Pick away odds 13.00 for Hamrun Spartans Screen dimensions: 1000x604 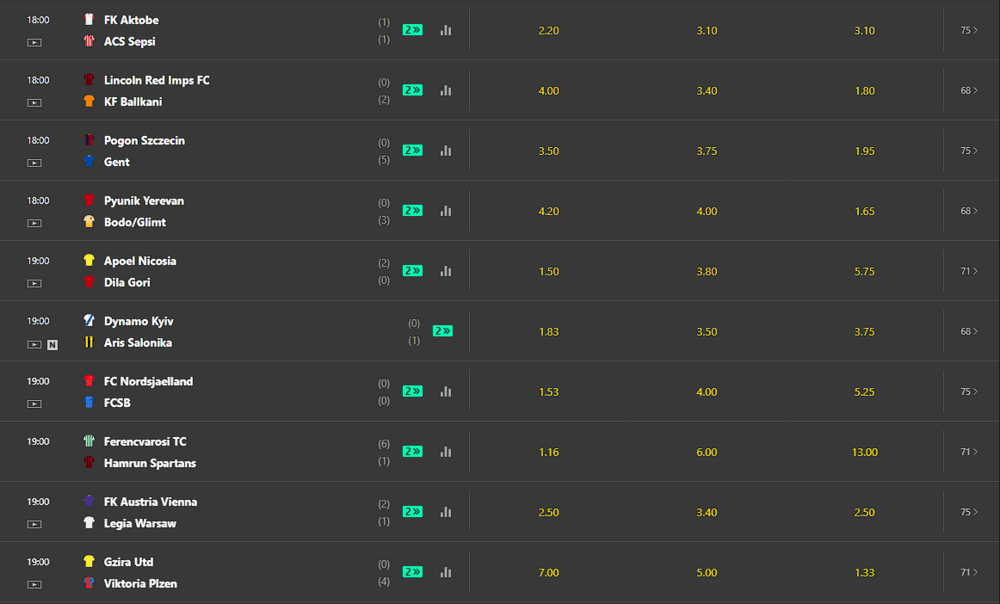click(x=865, y=452)
